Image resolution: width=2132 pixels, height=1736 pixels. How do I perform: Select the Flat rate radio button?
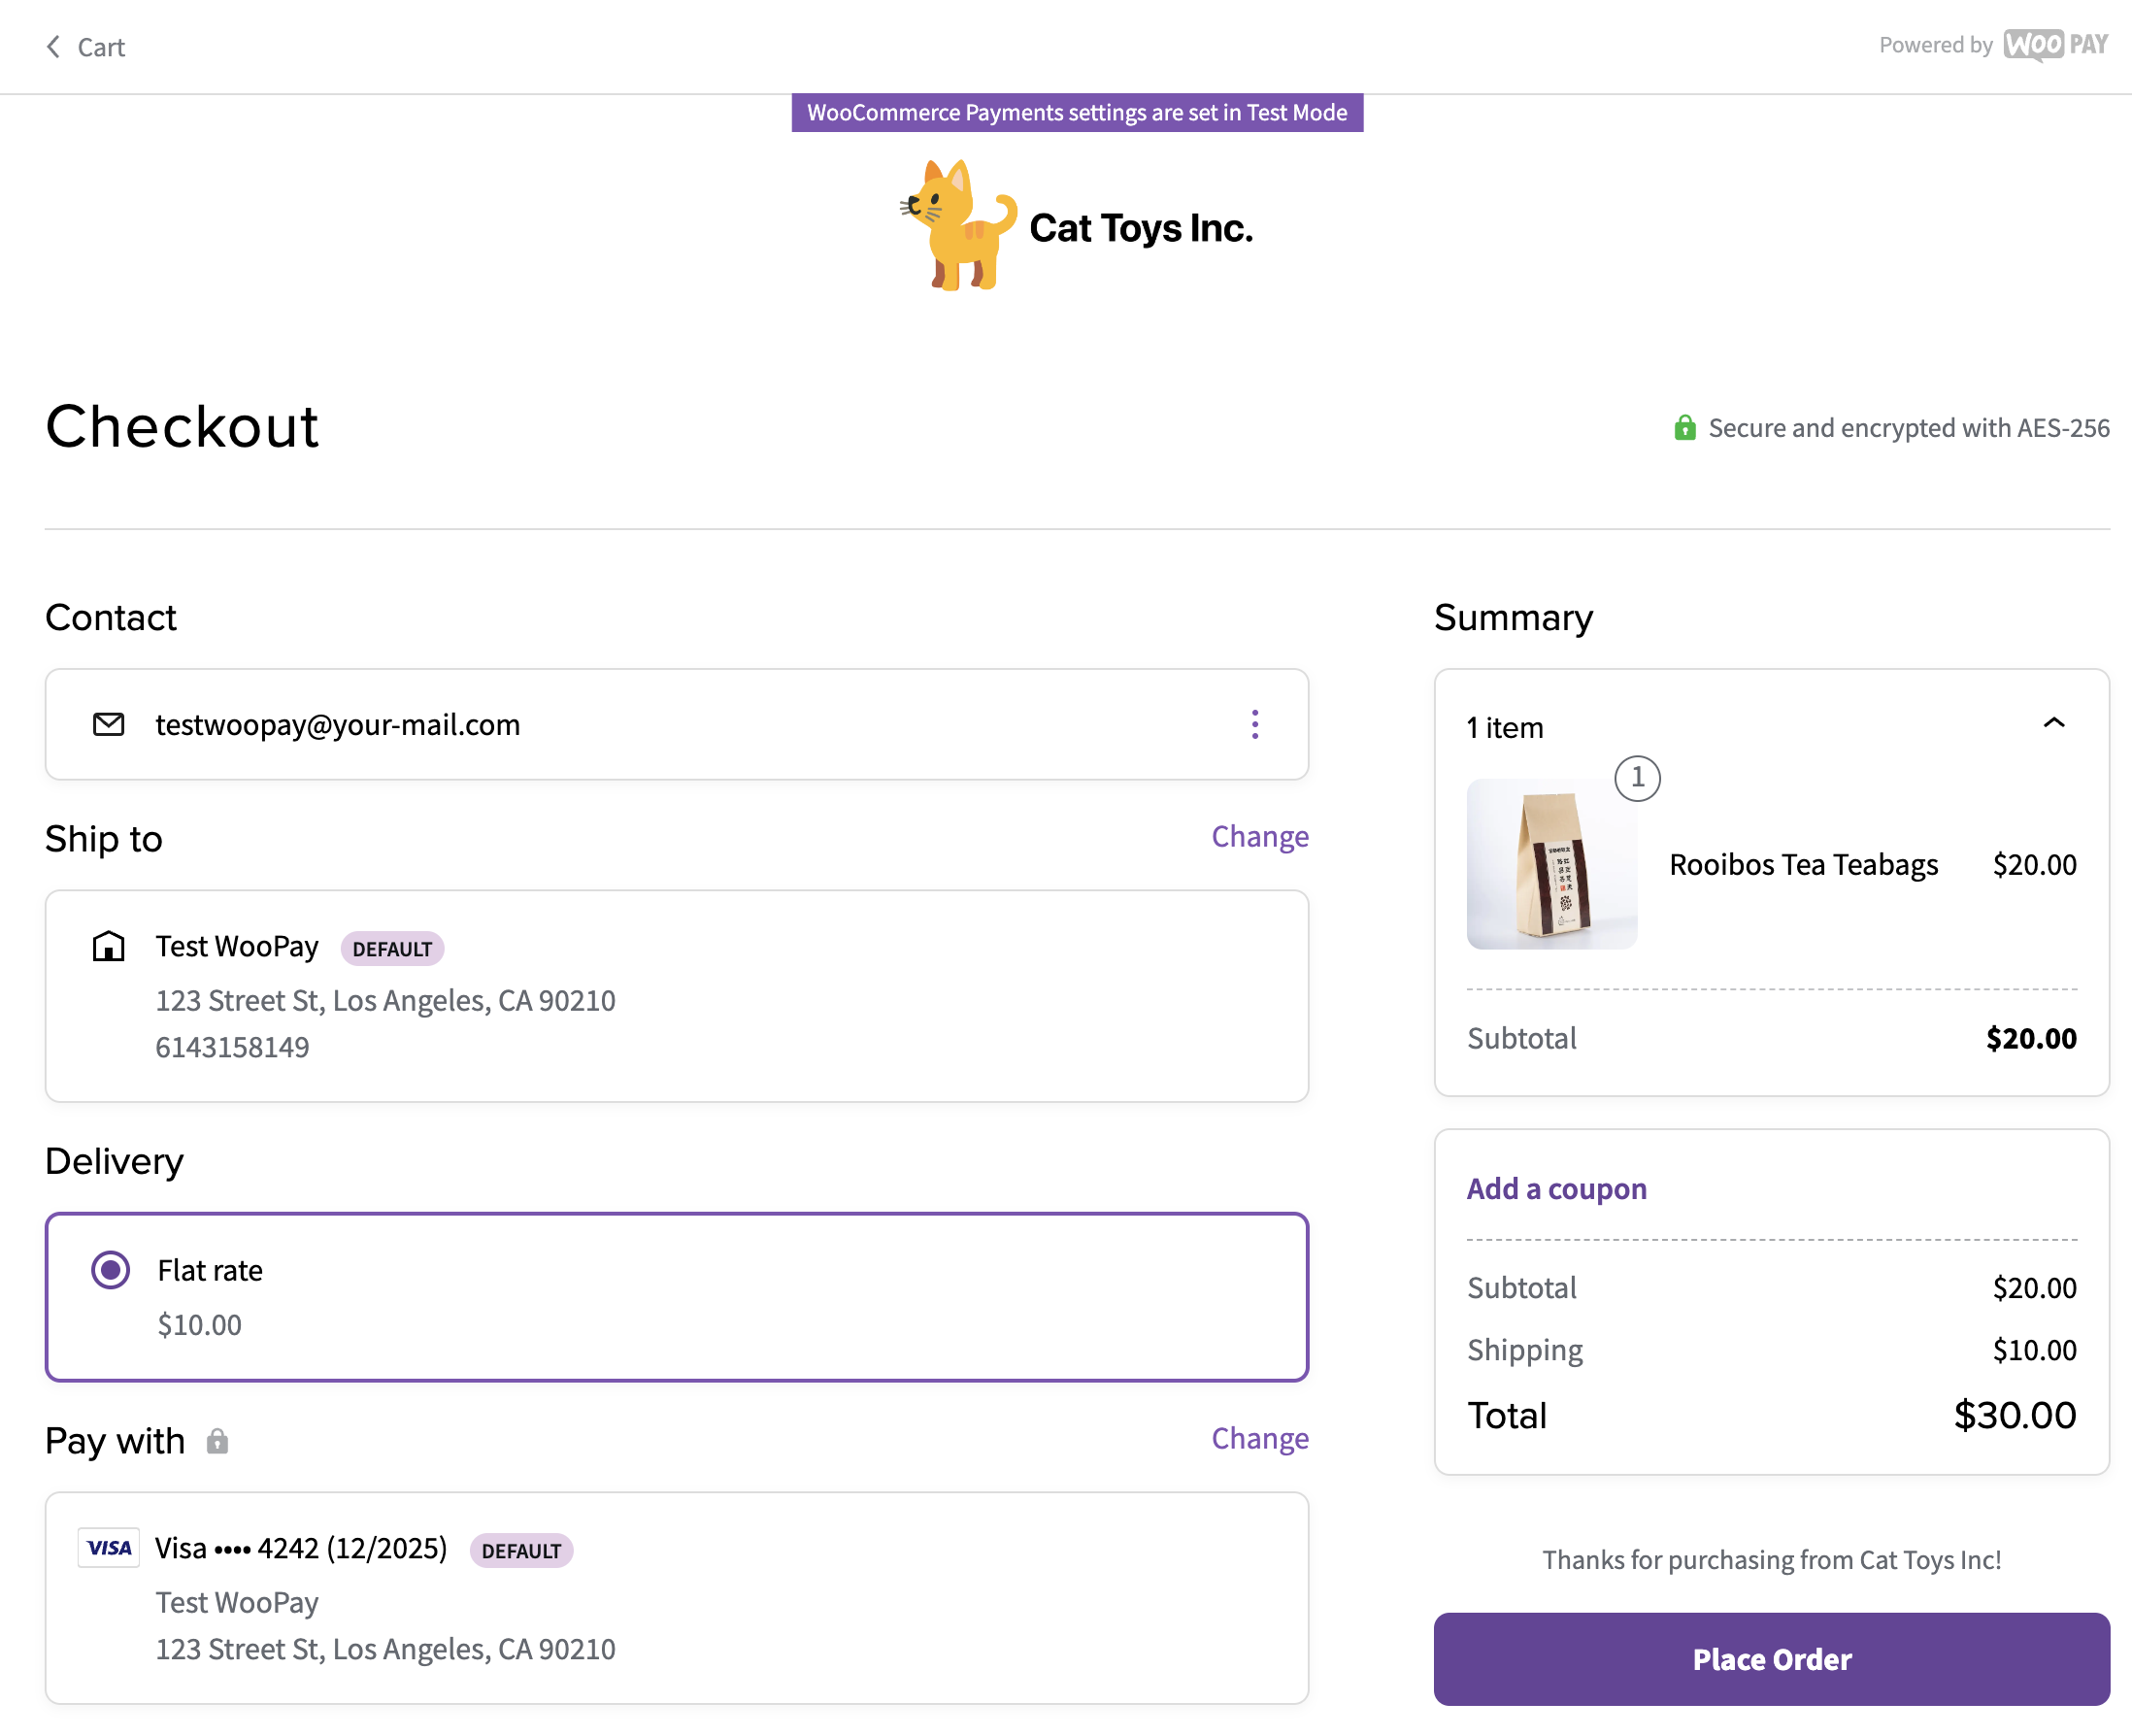110,1270
